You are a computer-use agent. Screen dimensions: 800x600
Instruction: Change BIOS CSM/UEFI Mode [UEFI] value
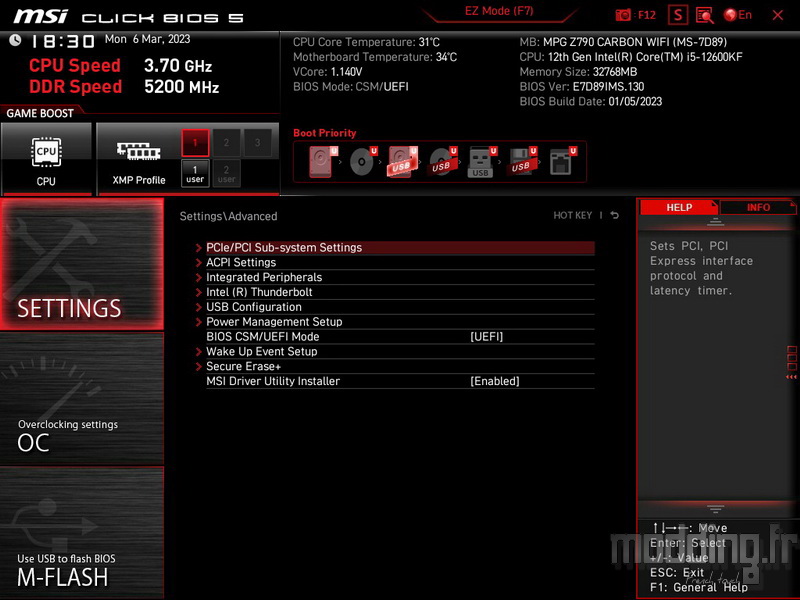(486, 337)
